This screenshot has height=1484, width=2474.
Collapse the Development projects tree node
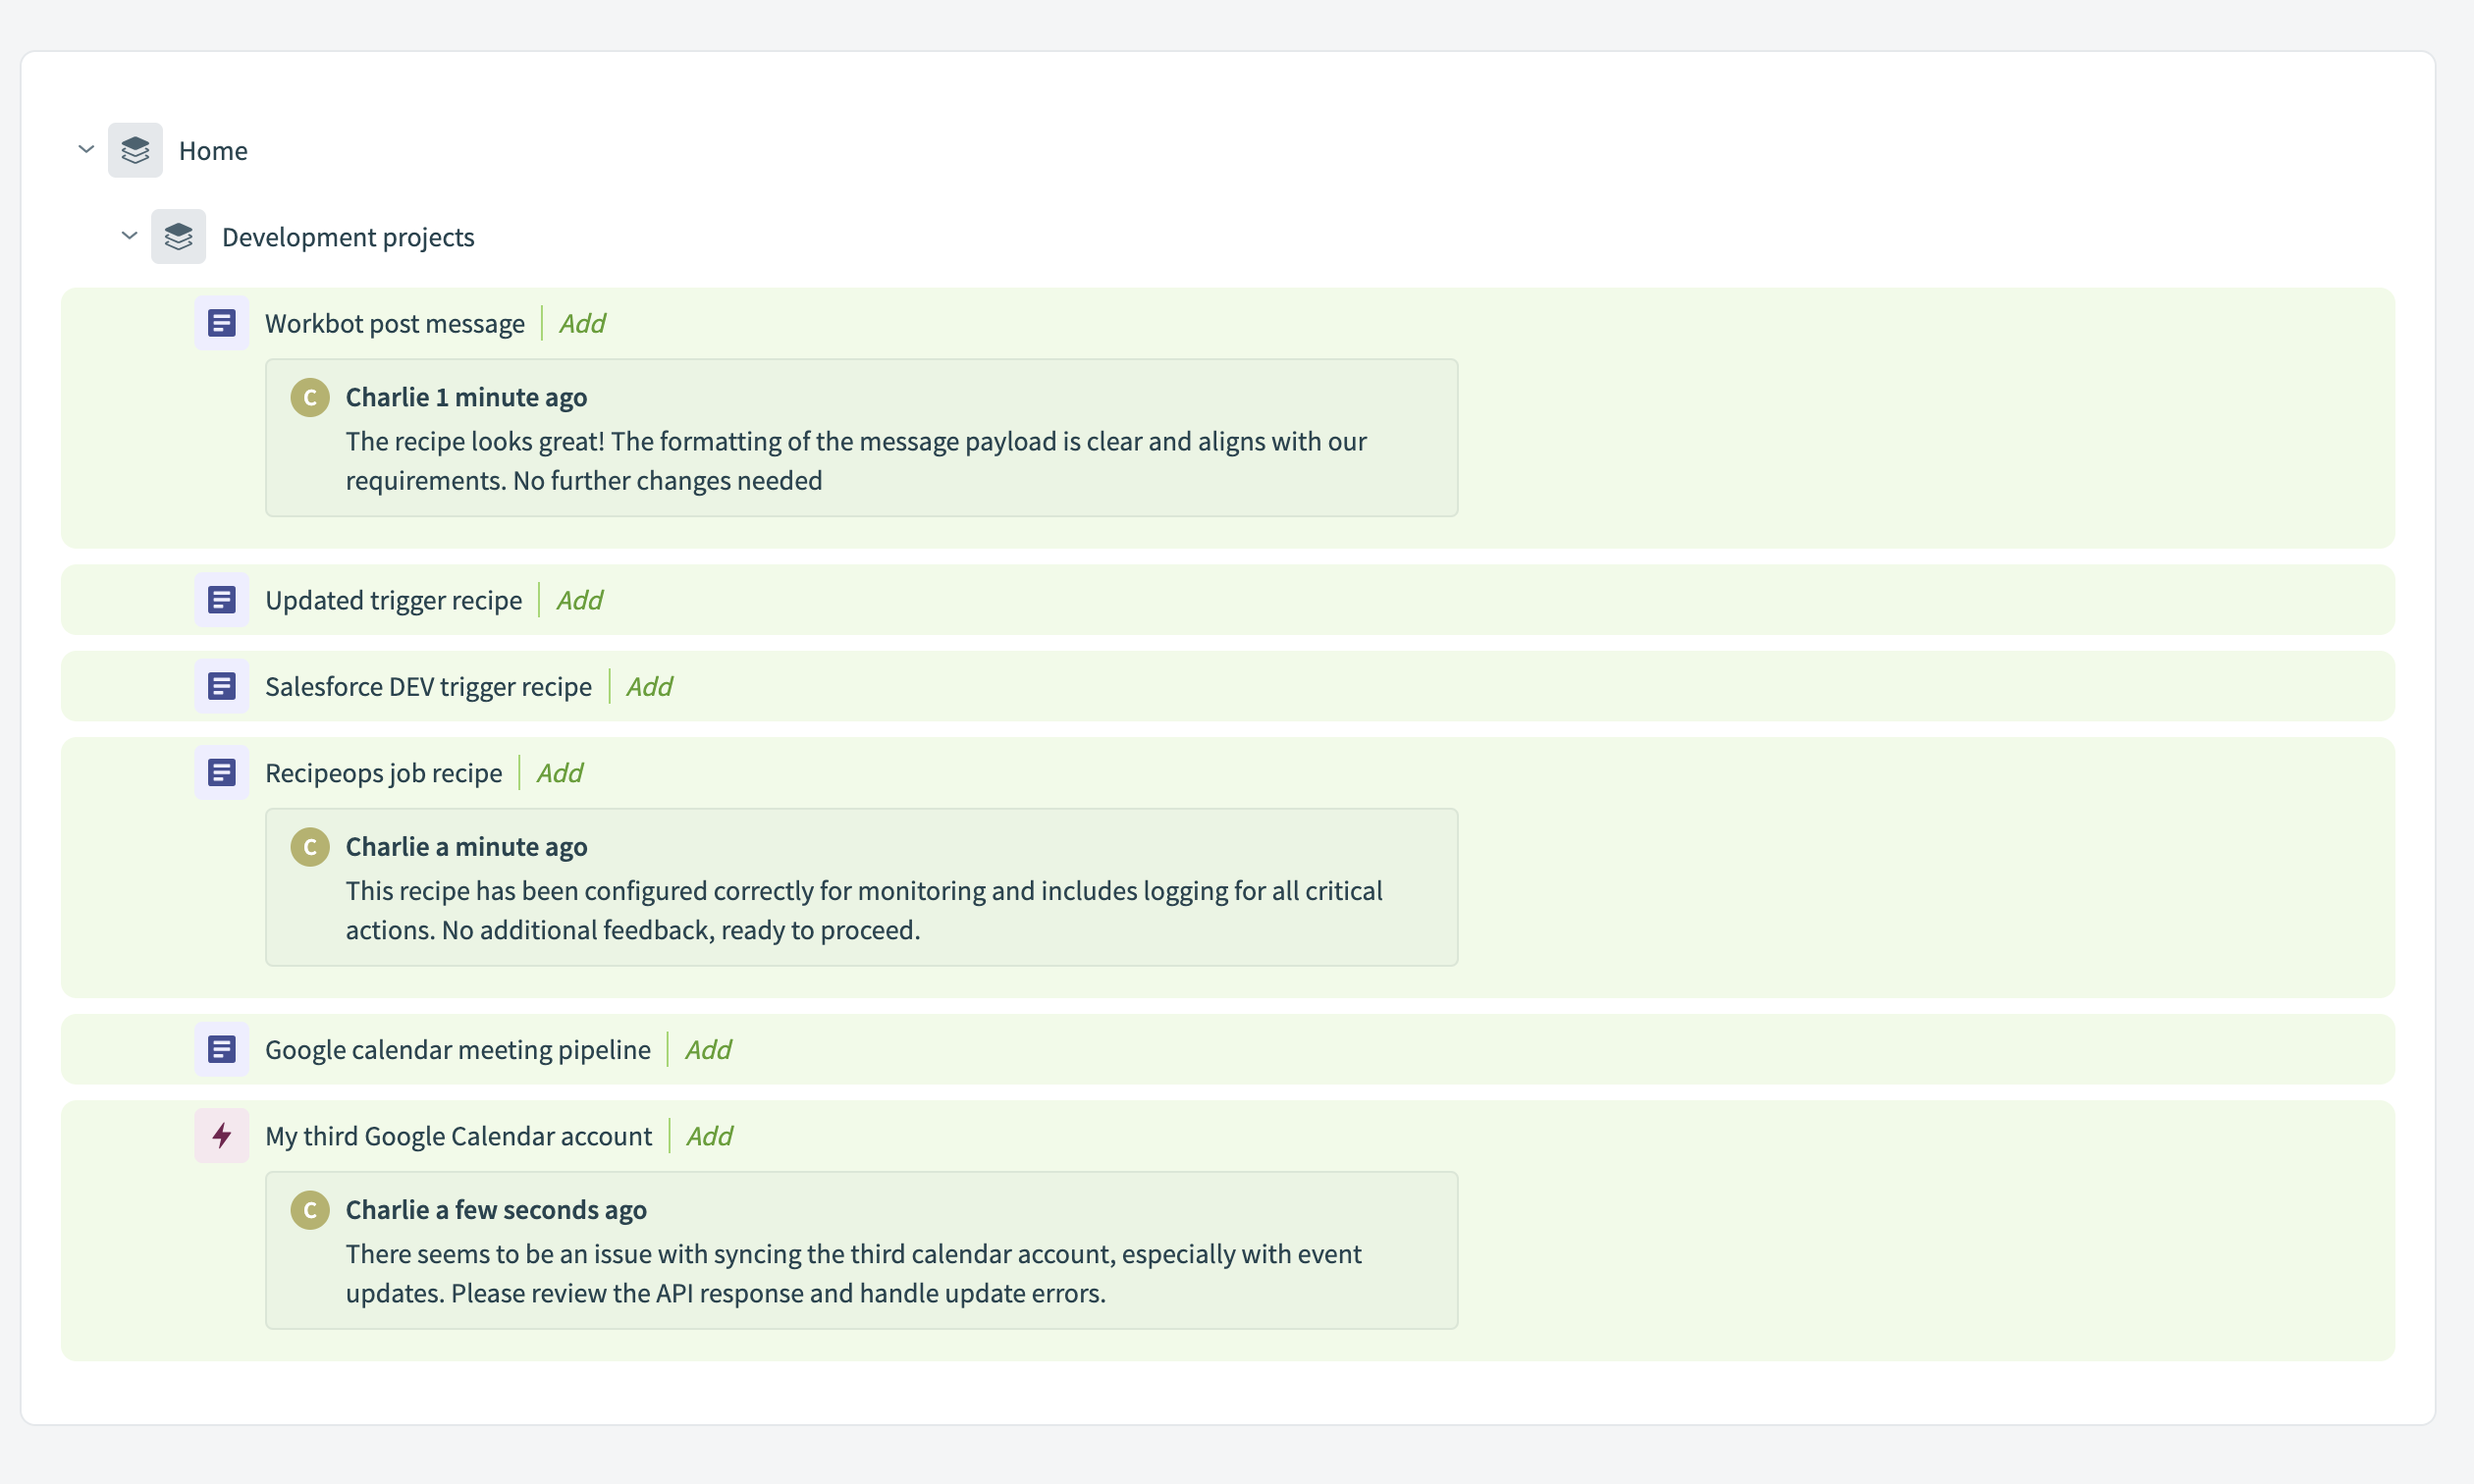coord(129,236)
